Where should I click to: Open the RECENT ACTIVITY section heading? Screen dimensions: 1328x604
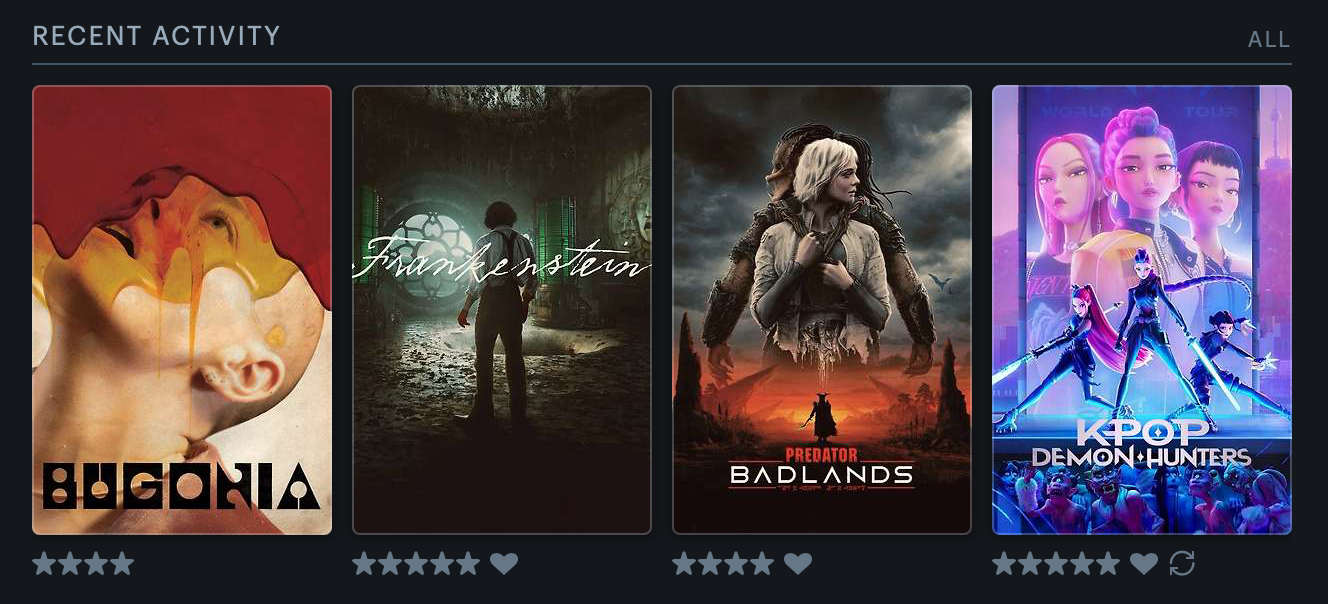click(156, 36)
